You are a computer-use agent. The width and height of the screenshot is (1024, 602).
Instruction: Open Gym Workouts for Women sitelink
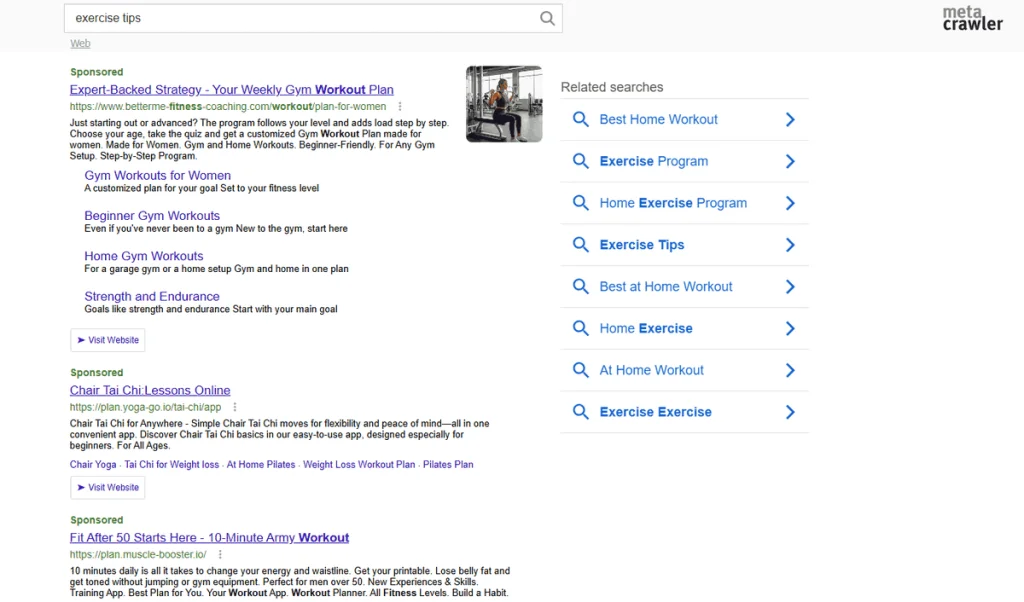157,176
